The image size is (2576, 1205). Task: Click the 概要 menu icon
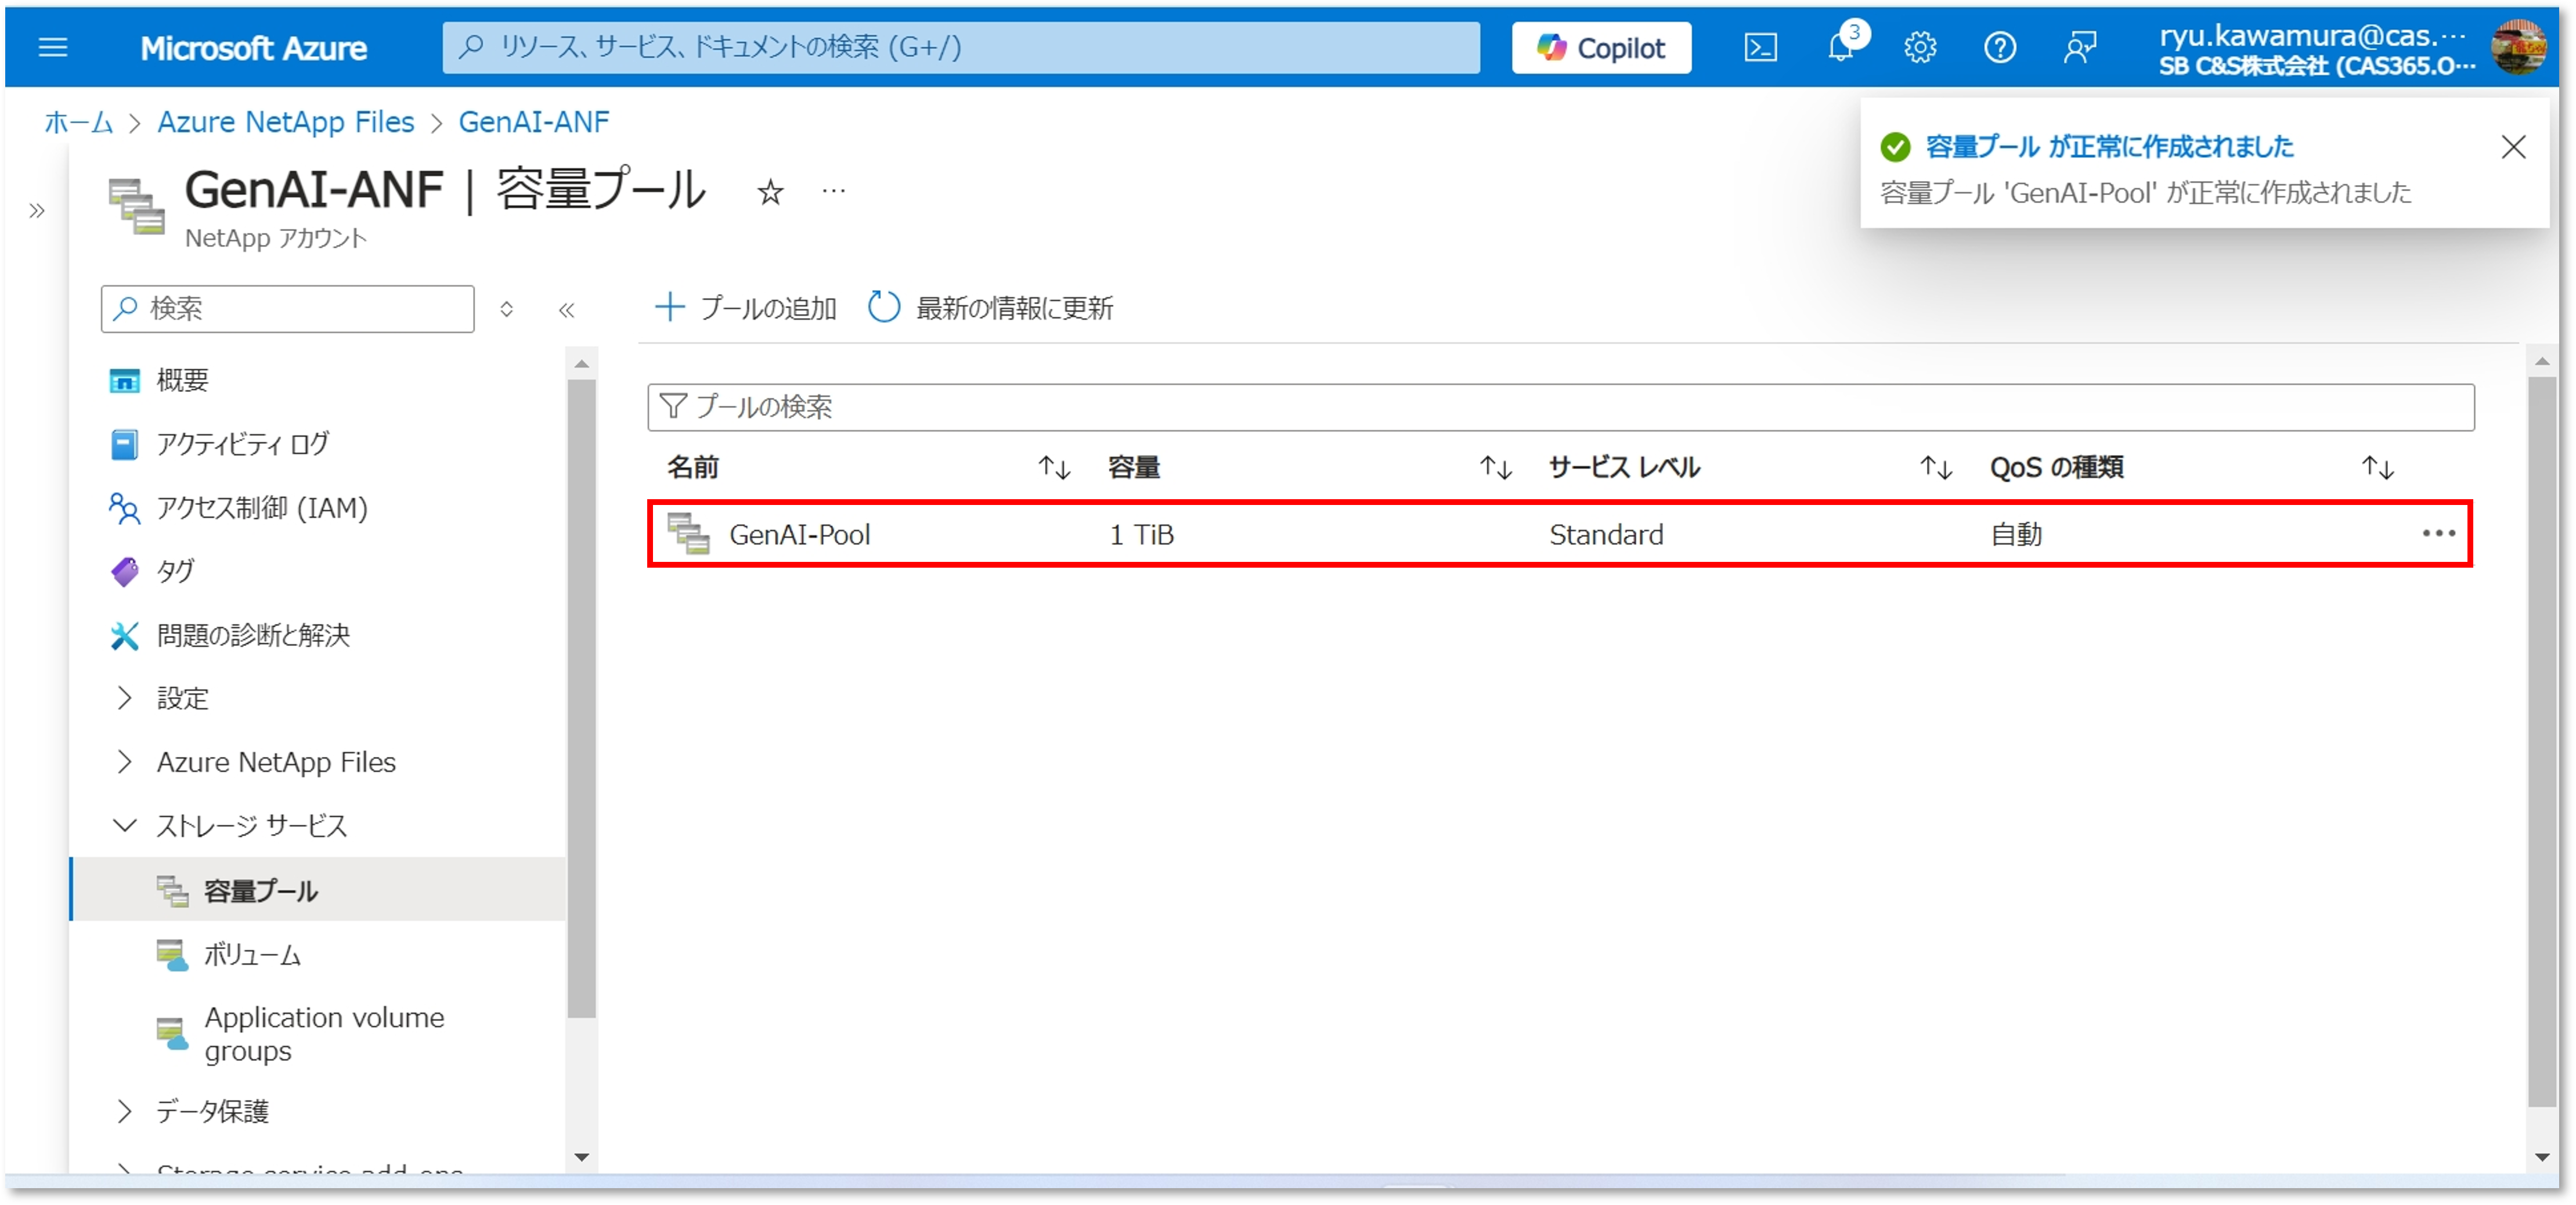pyautogui.click(x=124, y=381)
